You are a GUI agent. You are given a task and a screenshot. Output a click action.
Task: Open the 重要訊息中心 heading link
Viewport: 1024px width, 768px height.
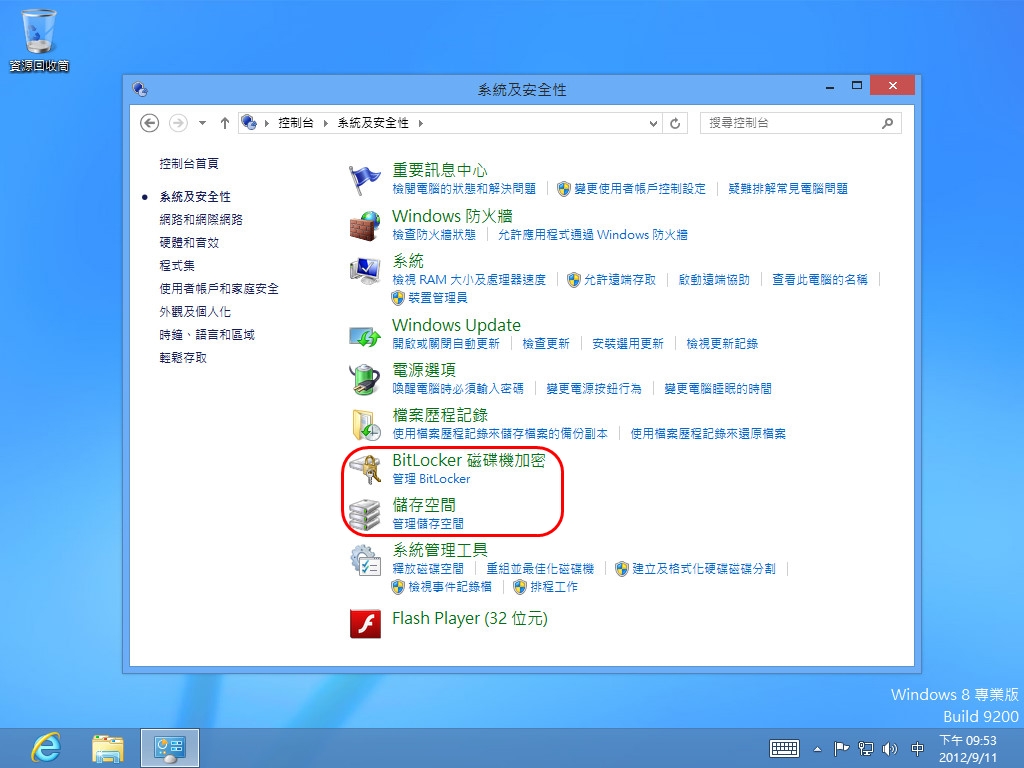pyautogui.click(x=440, y=170)
